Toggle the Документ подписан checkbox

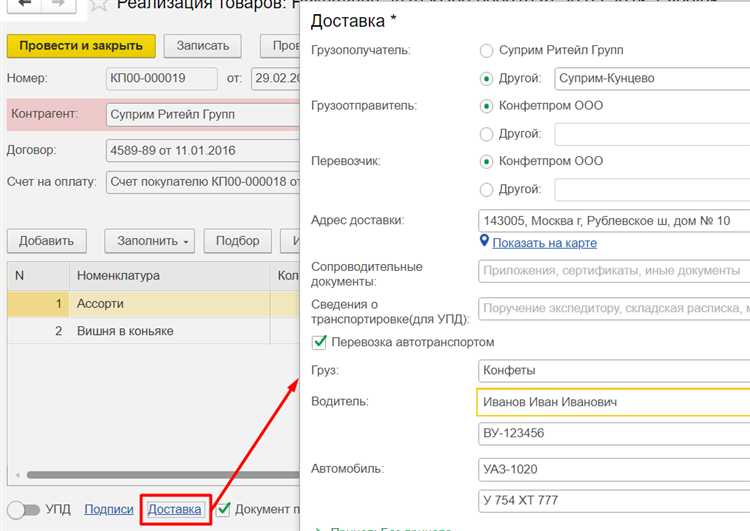tap(223, 509)
